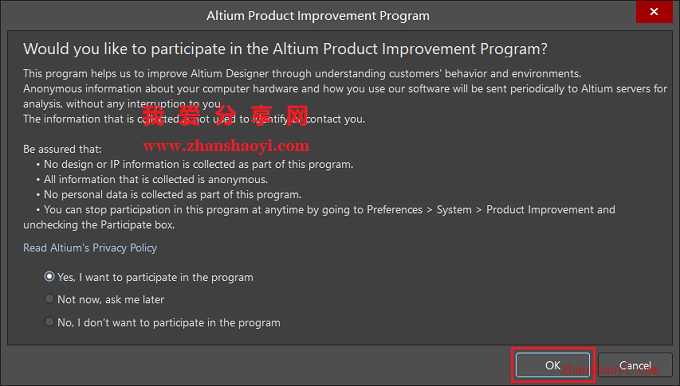
Task: Open the Read Altium's Privacy Policy link
Action: tap(90, 248)
